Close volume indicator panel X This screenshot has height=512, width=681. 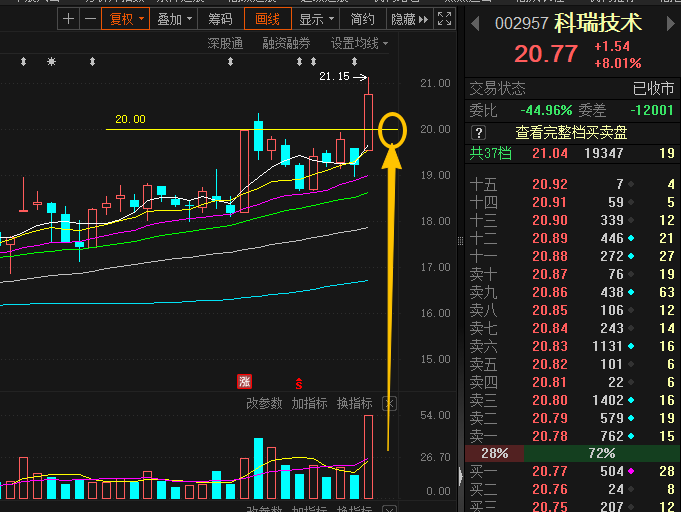[x=389, y=404]
